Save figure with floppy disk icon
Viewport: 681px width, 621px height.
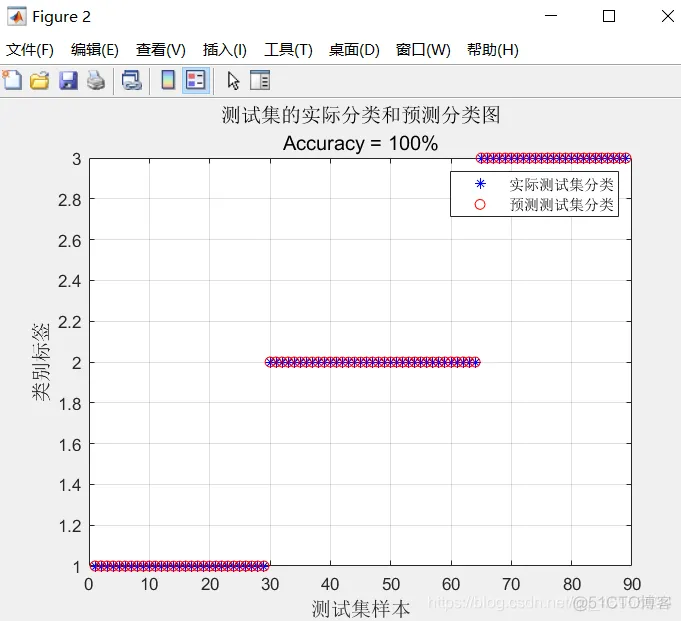[68, 81]
